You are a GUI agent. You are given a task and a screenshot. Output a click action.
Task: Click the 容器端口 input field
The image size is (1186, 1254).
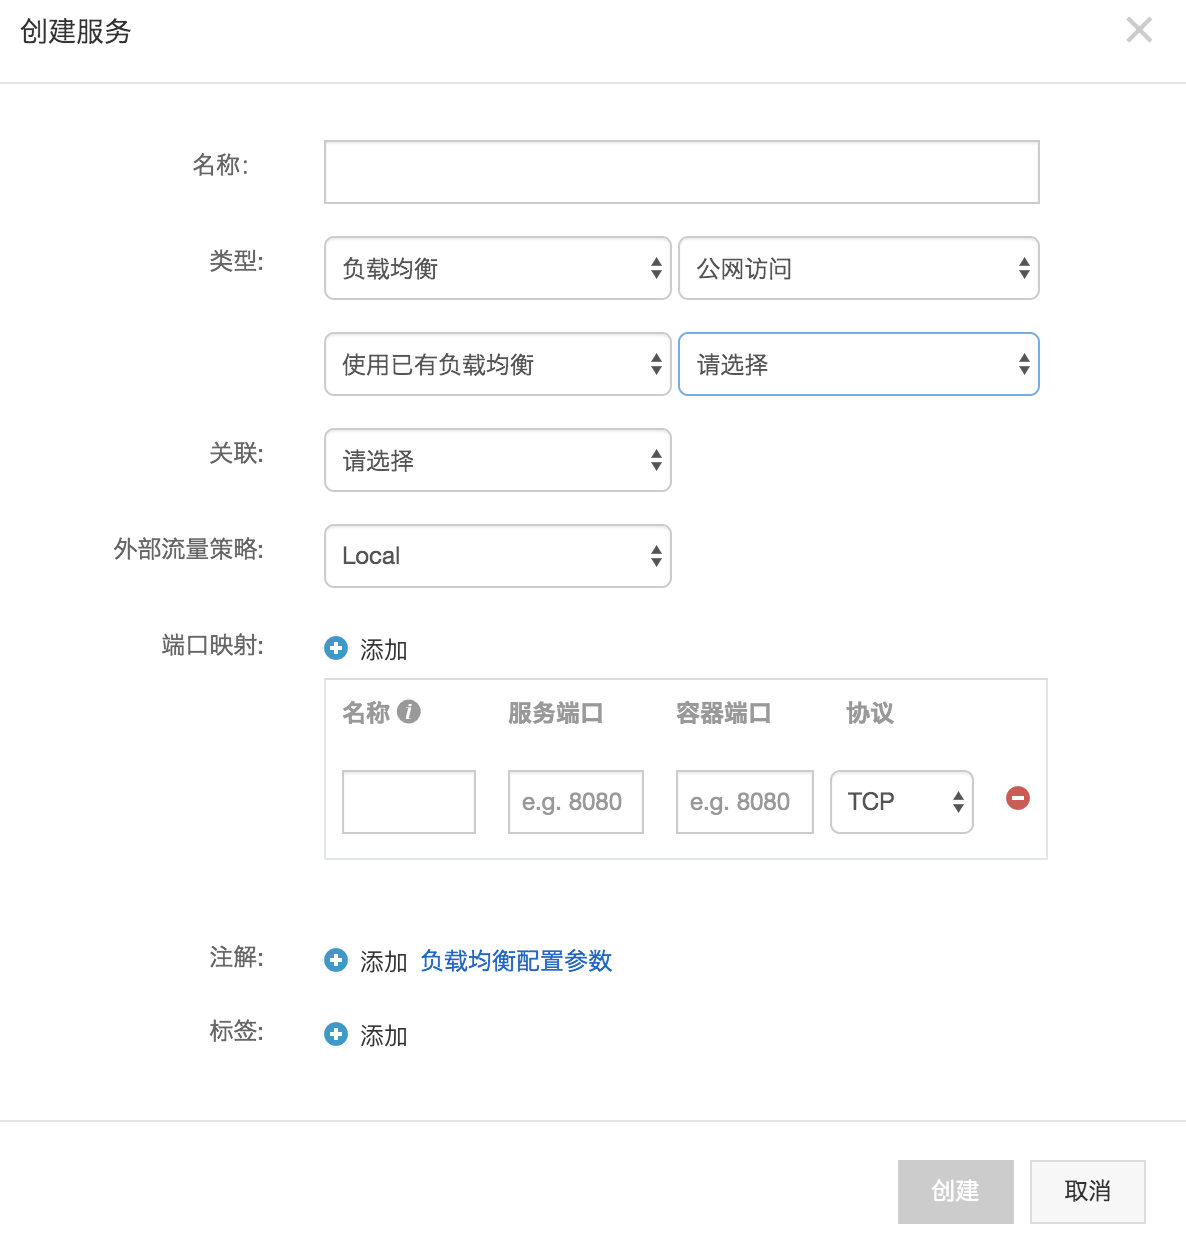(x=744, y=802)
